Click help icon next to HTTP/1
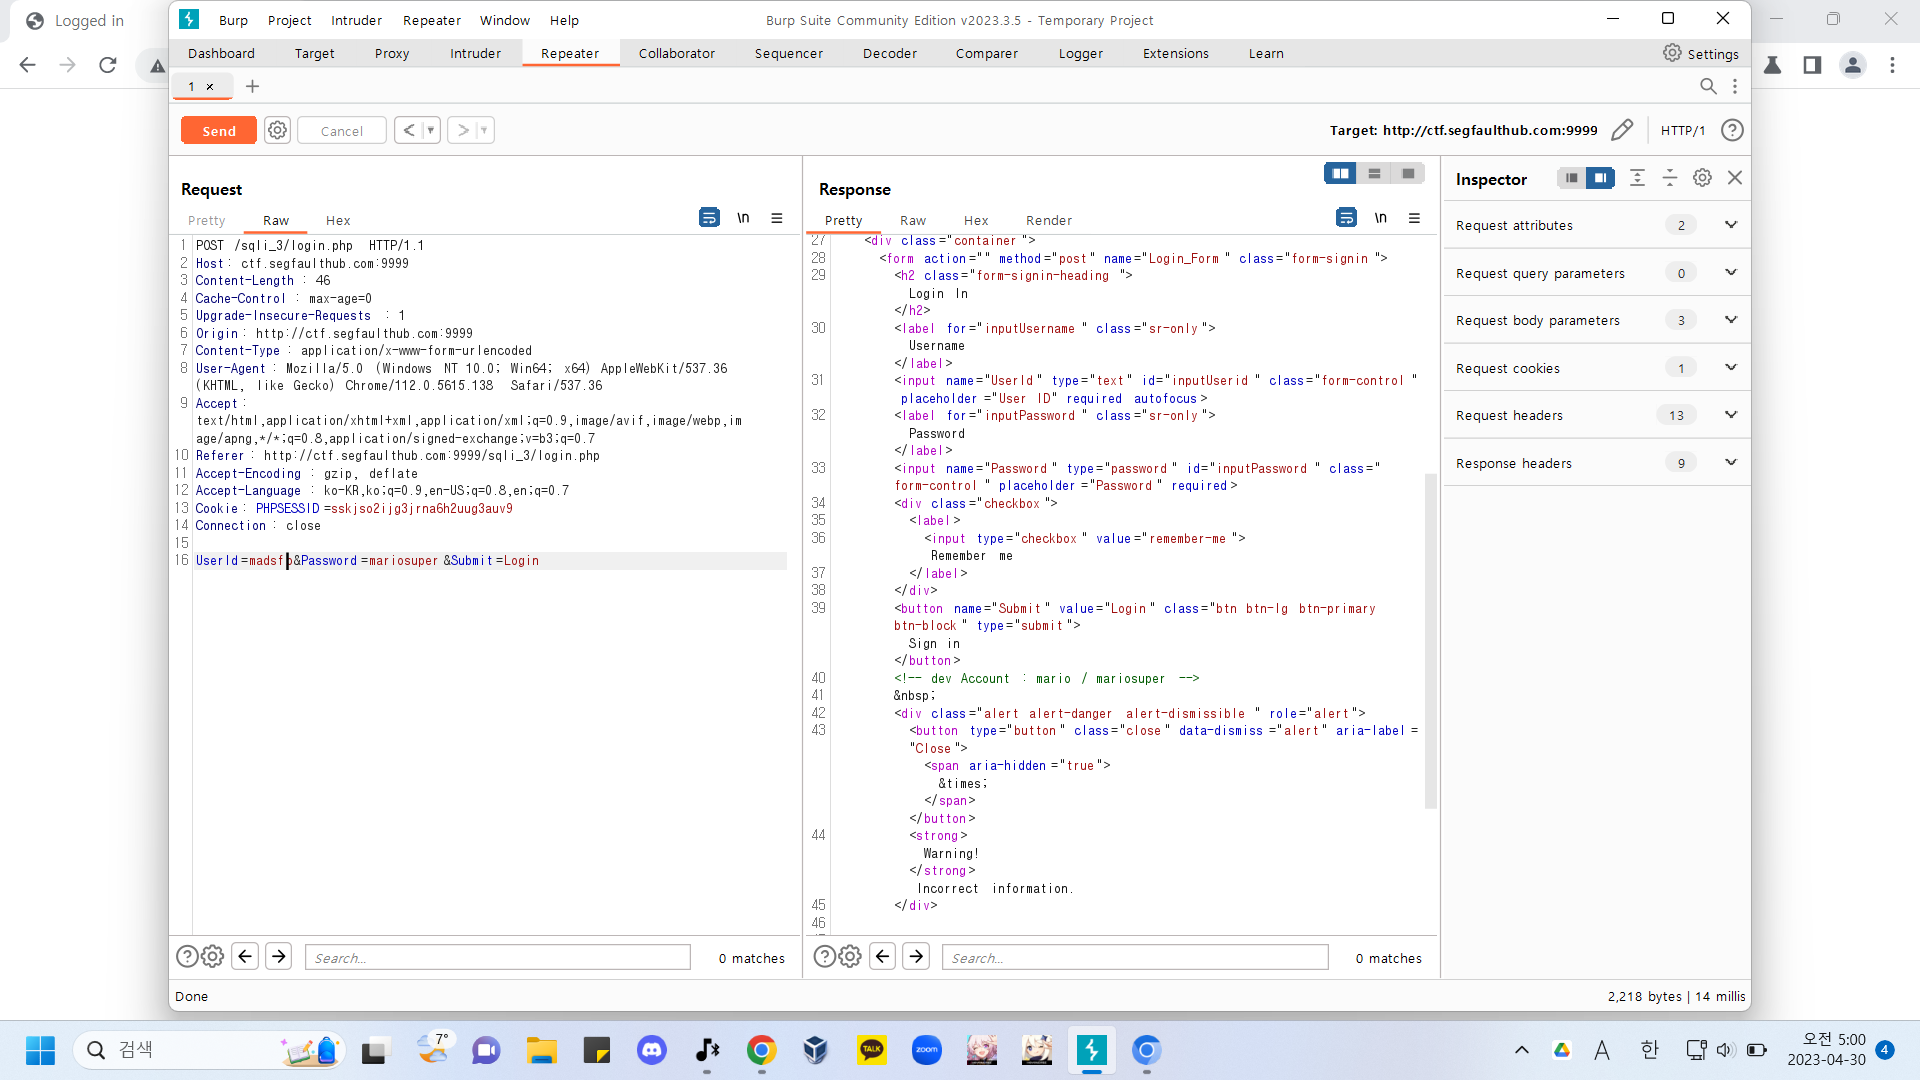This screenshot has width=1920, height=1080. point(1732,130)
